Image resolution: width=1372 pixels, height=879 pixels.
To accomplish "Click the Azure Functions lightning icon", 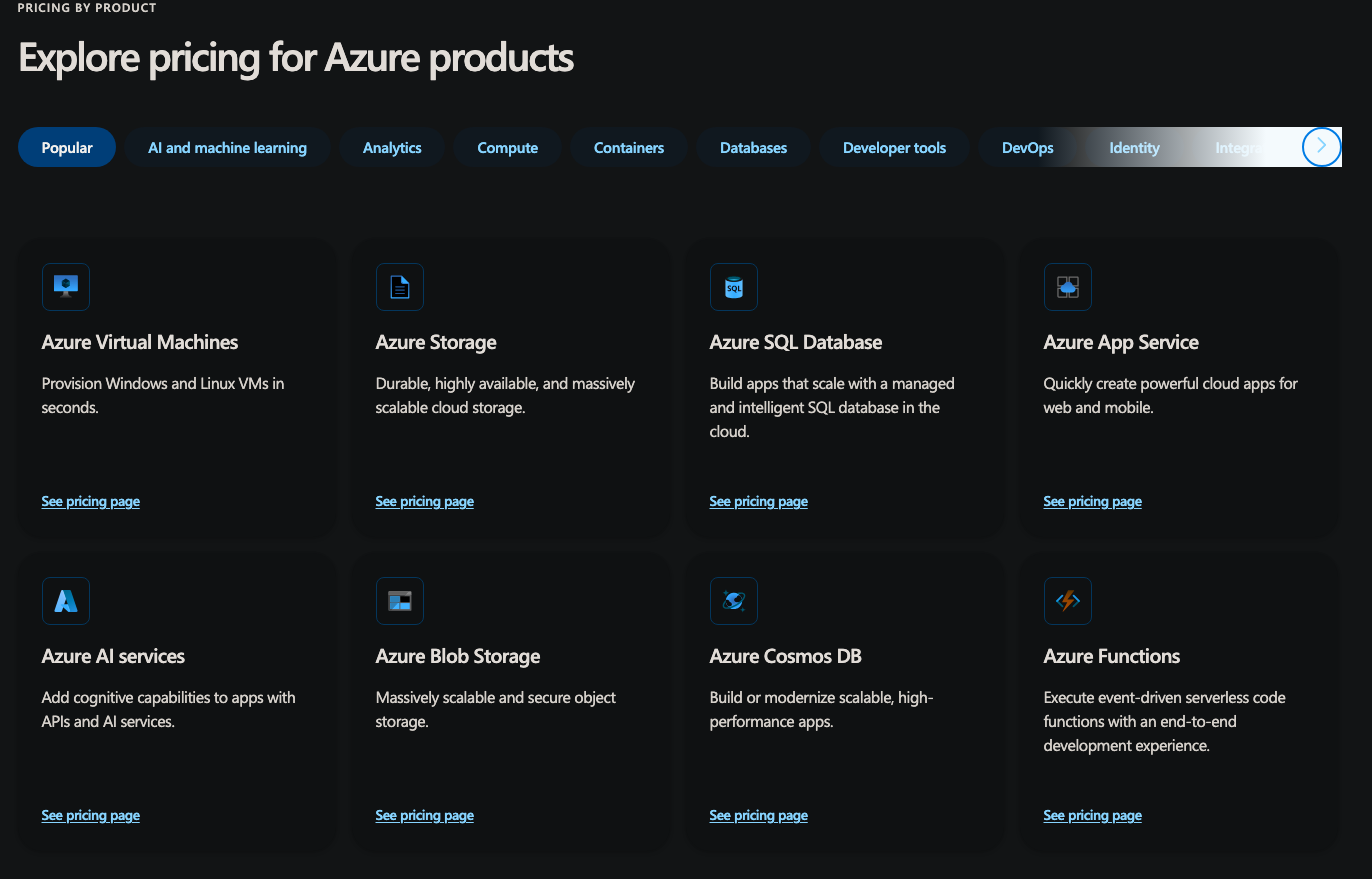I will click(1067, 601).
